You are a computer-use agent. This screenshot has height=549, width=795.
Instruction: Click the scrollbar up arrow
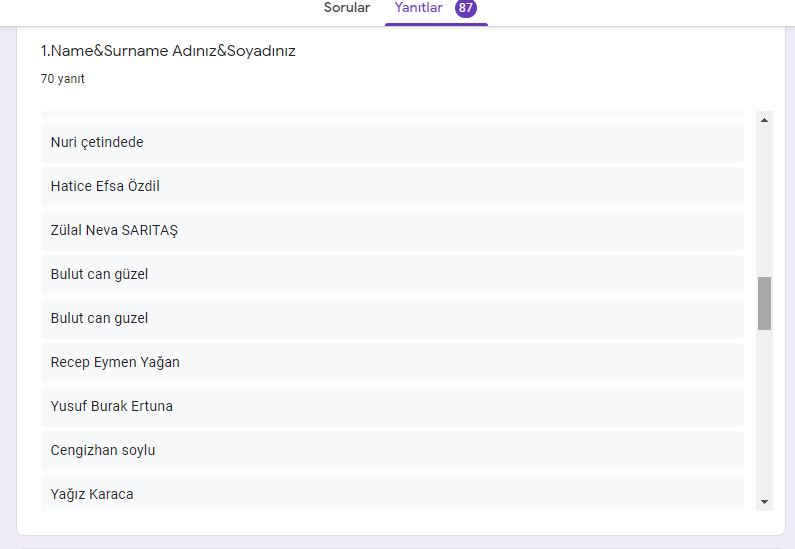764,120
